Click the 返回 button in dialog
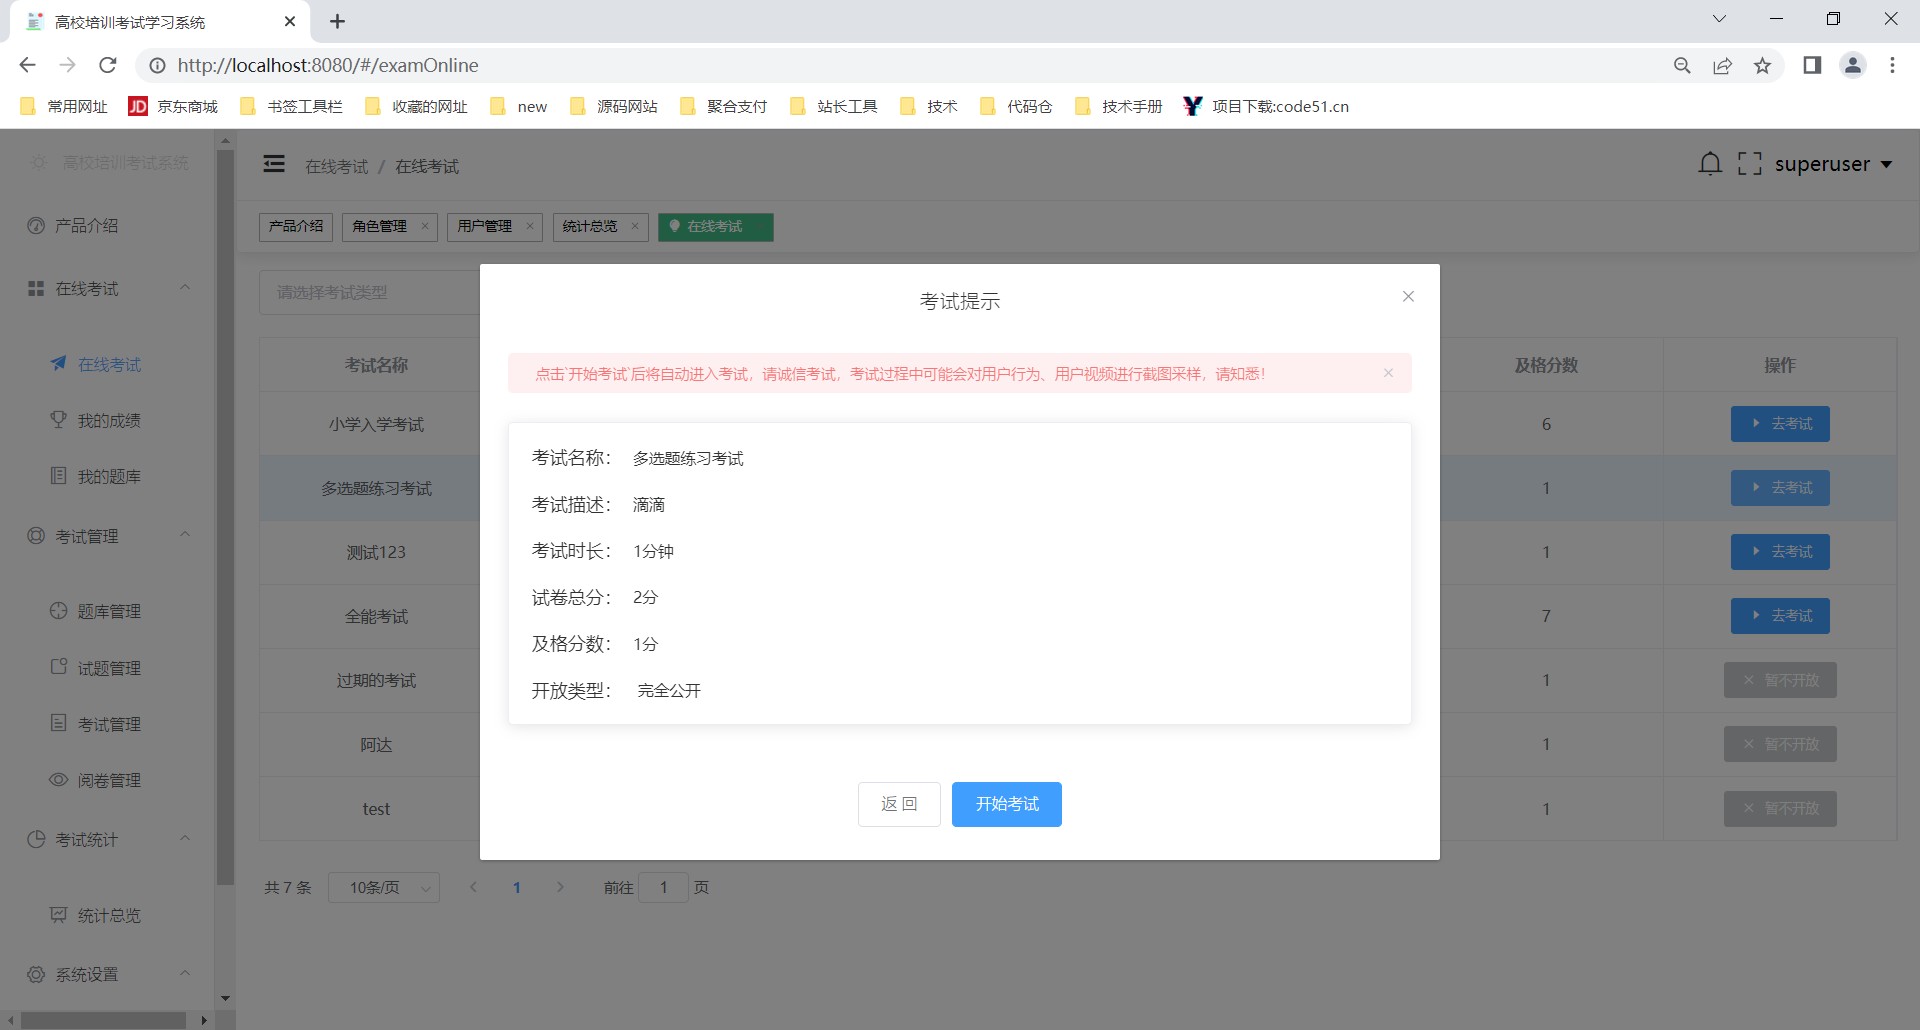 (x=898, y=804)
